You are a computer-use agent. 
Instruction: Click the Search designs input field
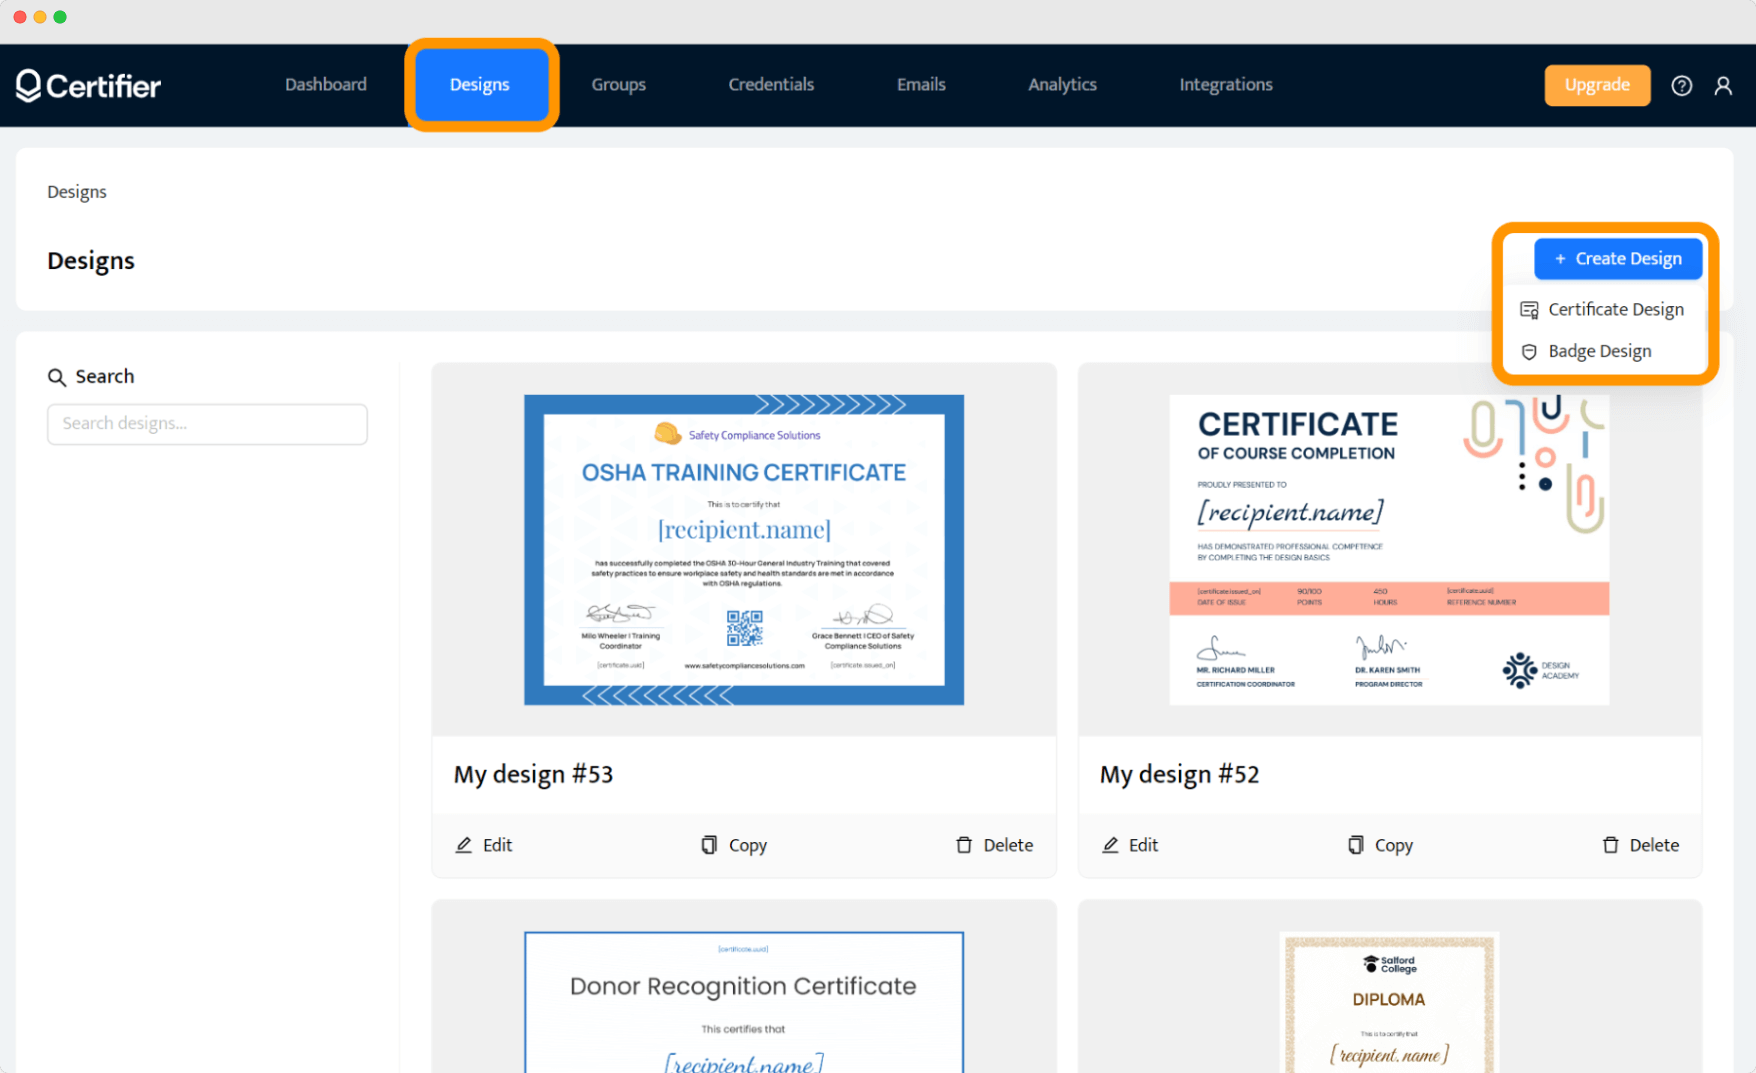click(x=207, y=424)
